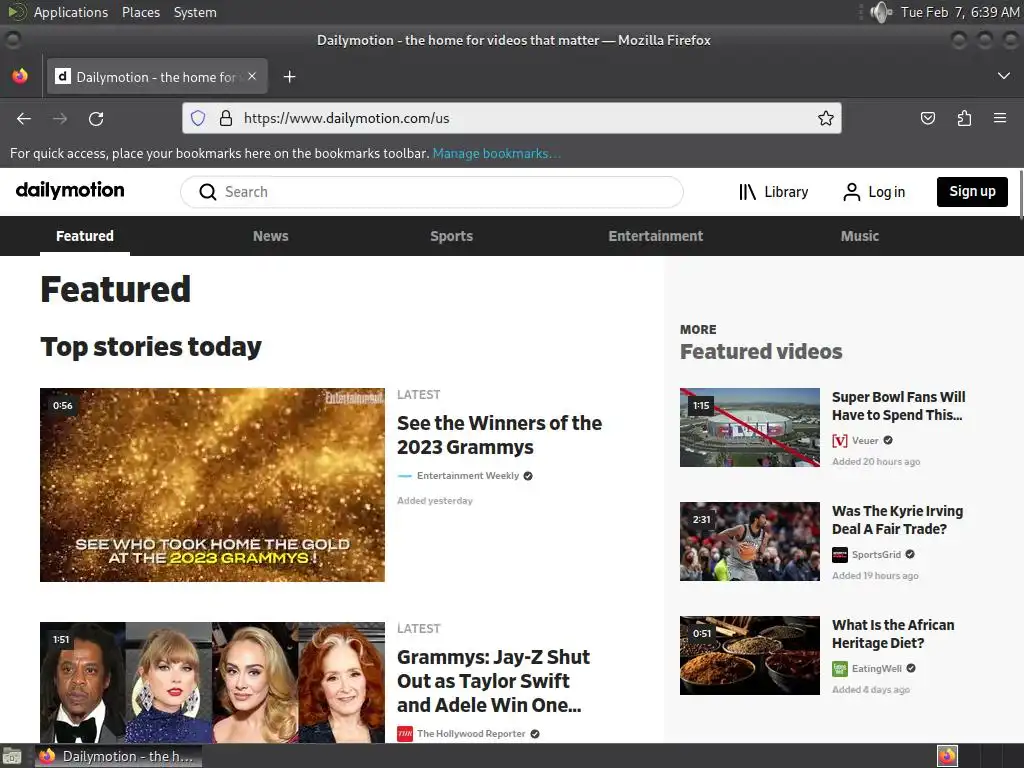Close the Dailymotion tab
The width and height of the screenshot is (1024, 768).
coord(252,76)
